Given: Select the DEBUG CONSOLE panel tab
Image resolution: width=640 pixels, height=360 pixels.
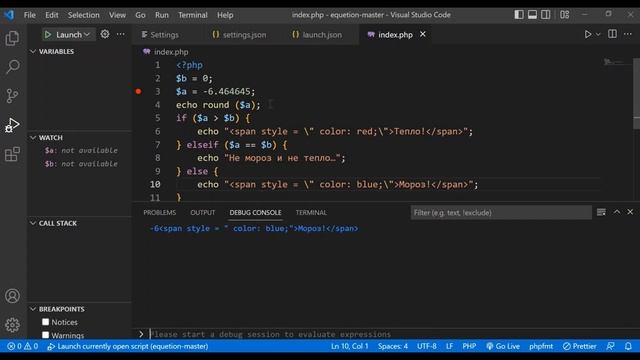Looking at the screenshot, I should 255,213.
